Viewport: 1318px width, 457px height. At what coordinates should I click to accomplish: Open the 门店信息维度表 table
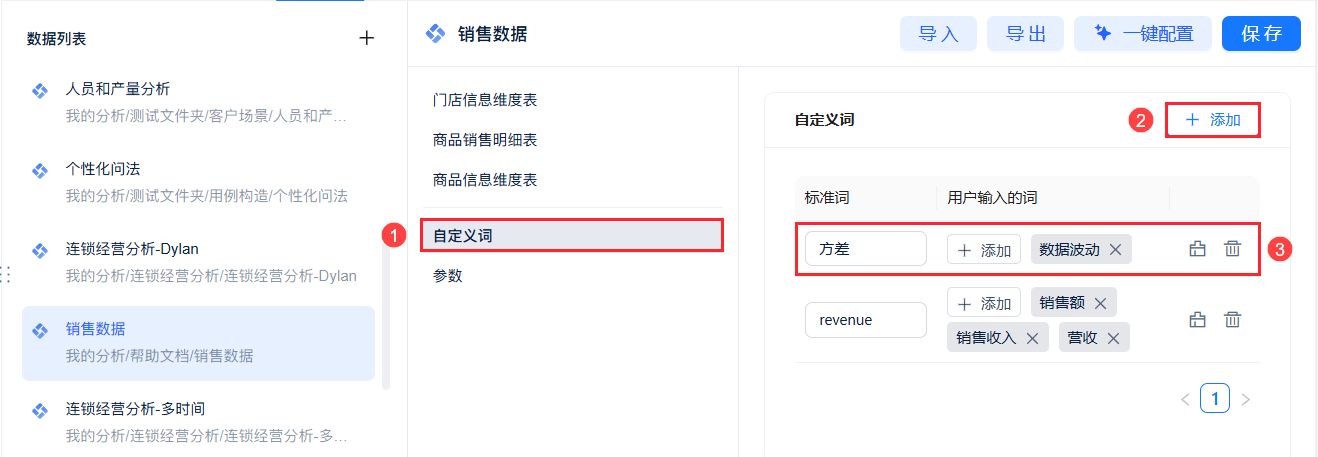[x=485, y=100]
